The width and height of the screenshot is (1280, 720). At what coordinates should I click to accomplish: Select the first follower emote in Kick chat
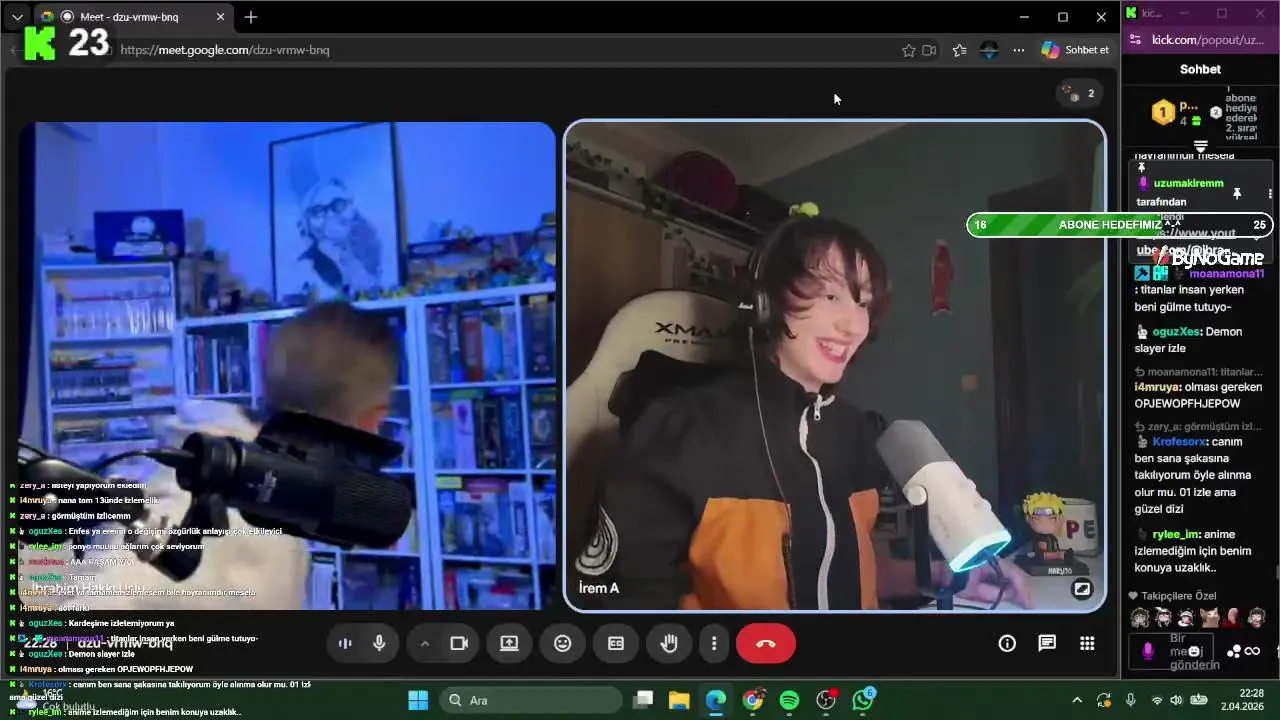click(x=1139, y=617)
